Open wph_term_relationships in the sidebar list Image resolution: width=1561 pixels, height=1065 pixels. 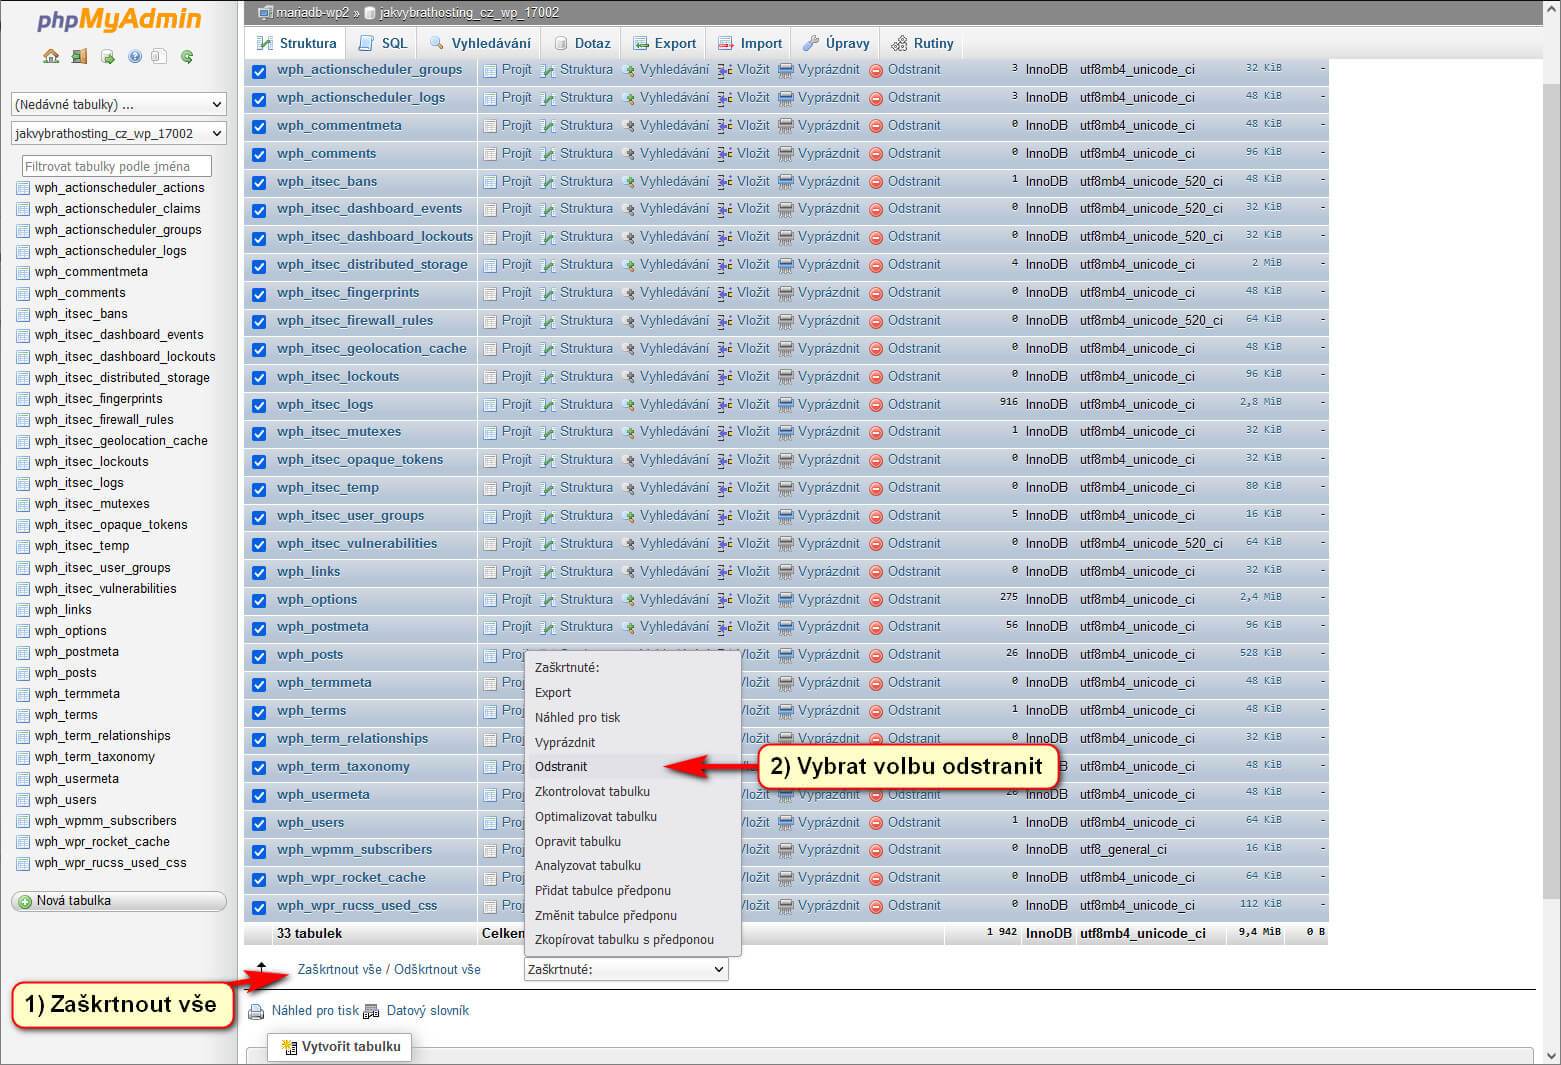[x=102, y=736]
